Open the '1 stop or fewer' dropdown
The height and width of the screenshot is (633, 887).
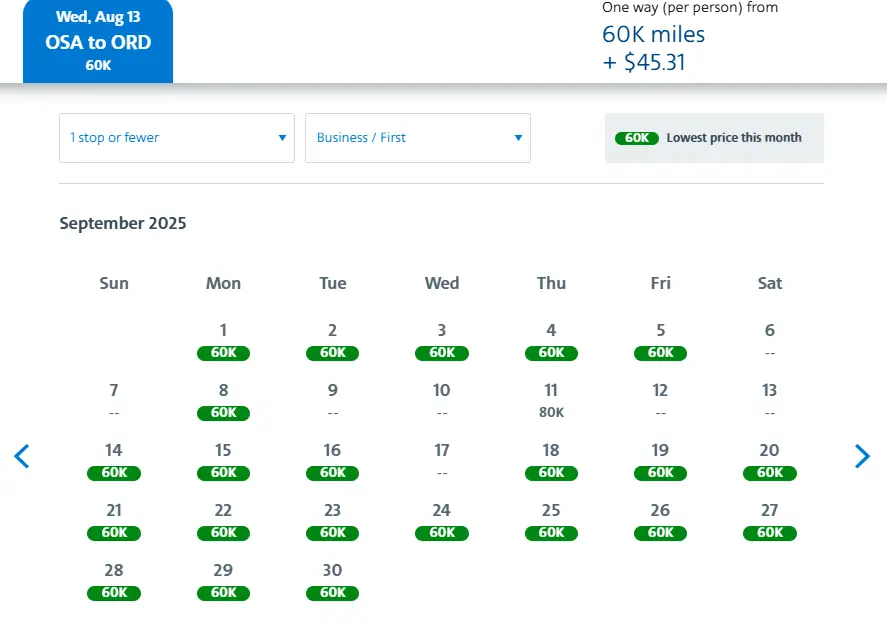tap(177, 138)
